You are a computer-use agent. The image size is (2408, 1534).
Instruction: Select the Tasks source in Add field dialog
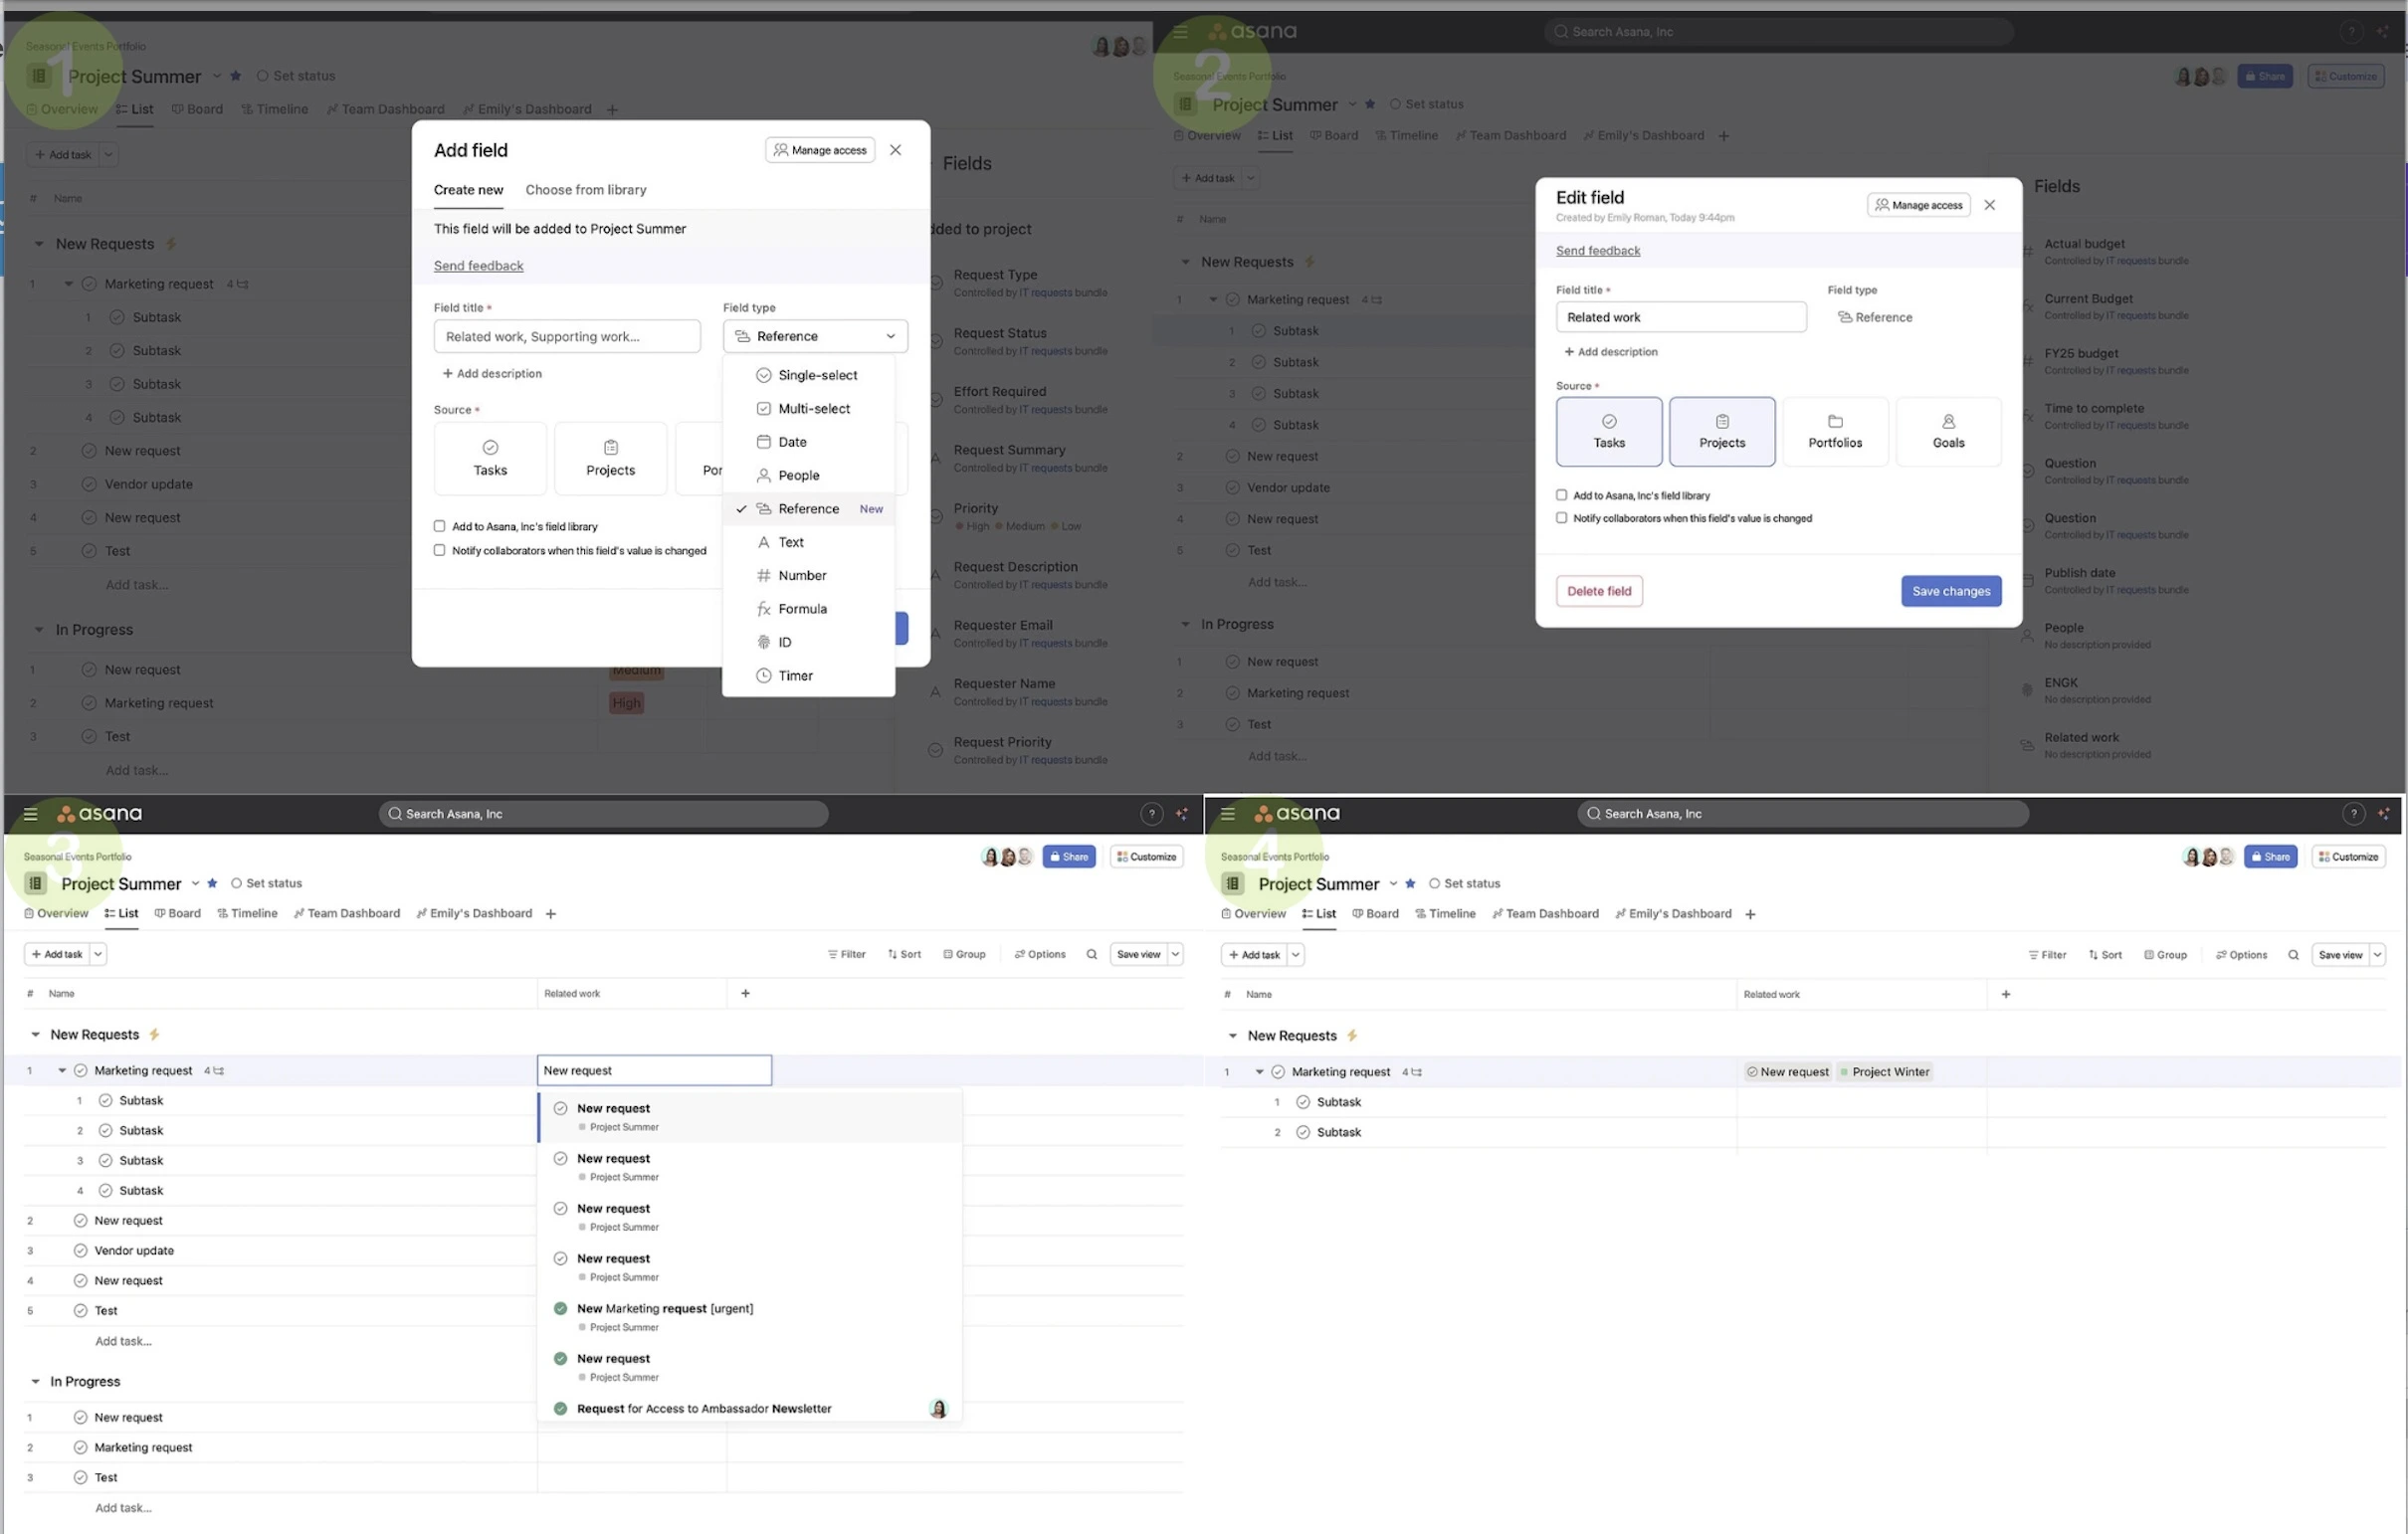click(x=490, y=458)
